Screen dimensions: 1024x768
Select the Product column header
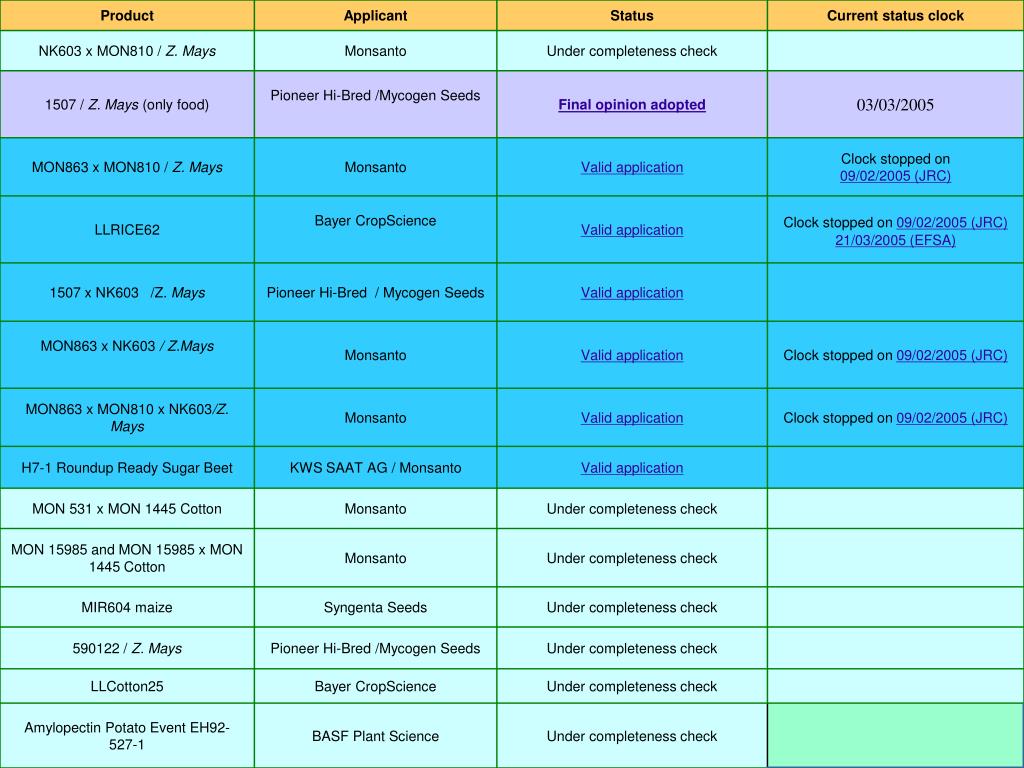[x=127, y=16]
